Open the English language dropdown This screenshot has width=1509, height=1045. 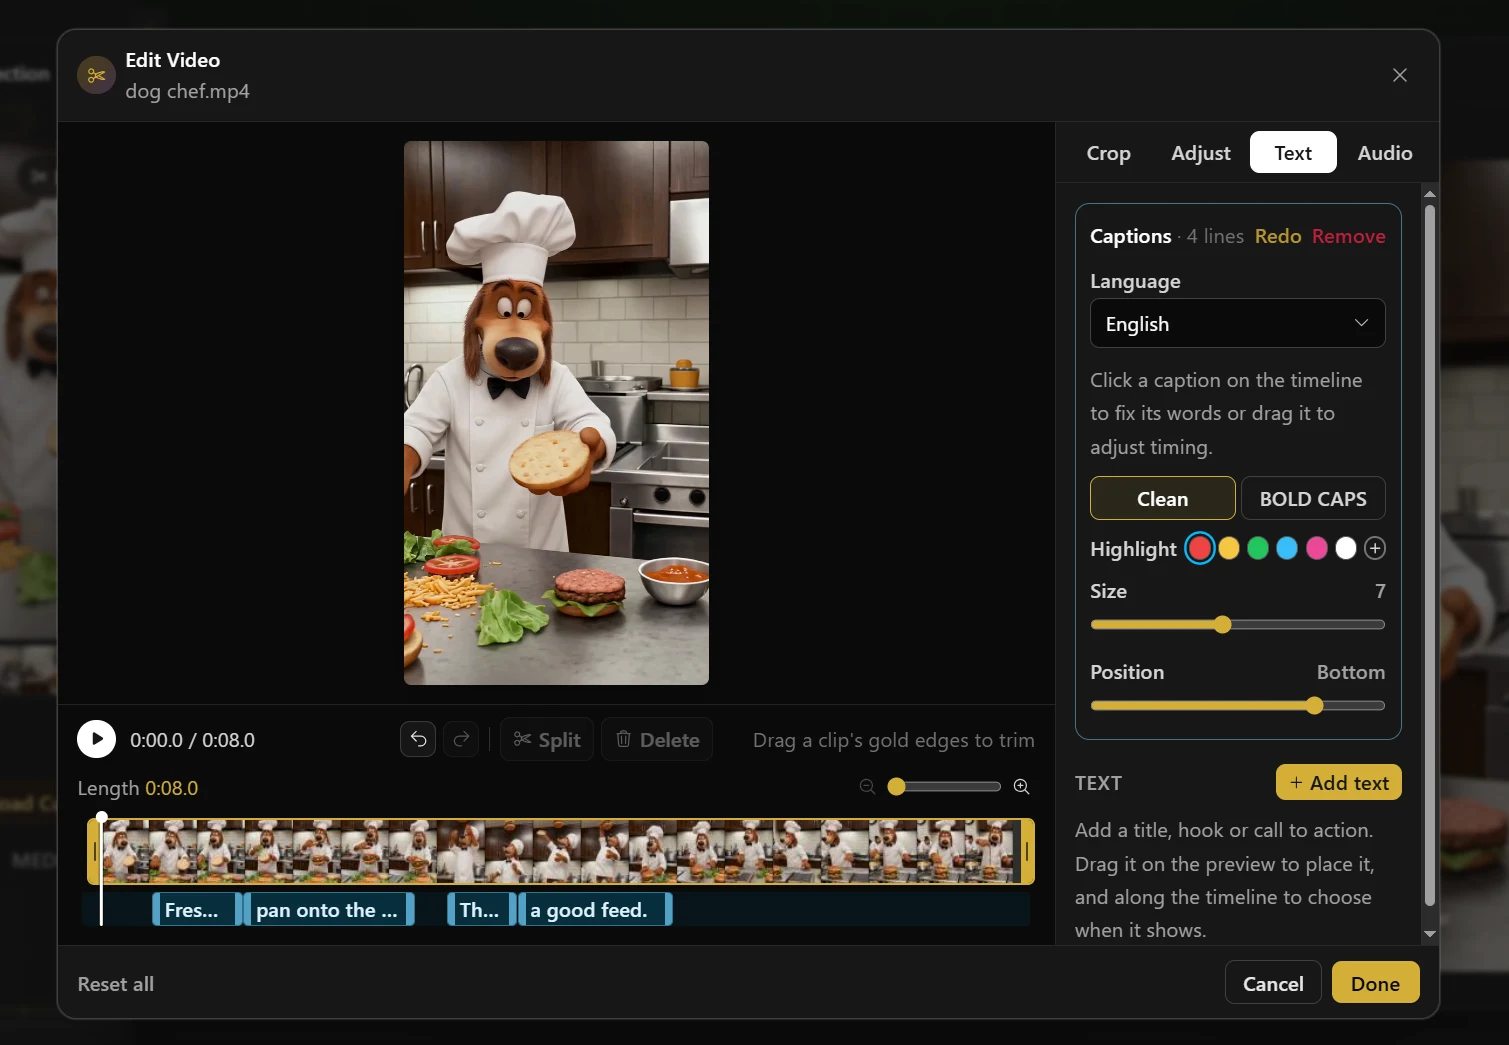(1237, 323)
